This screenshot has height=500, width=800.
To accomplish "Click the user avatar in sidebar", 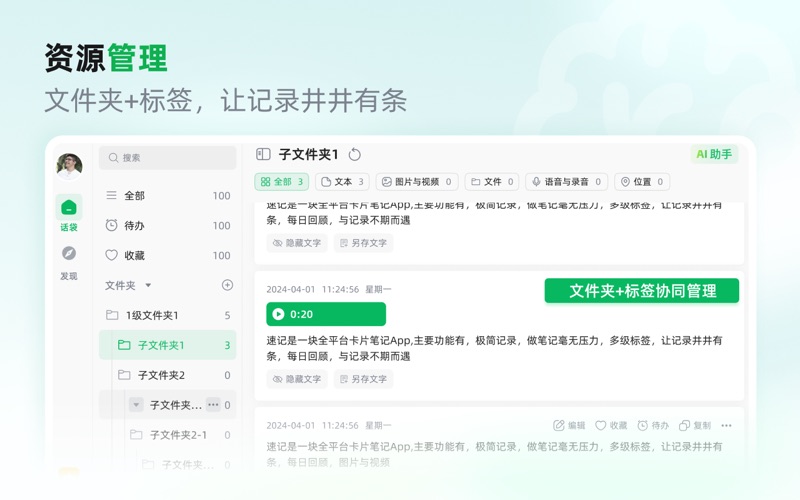I will 69,165.
